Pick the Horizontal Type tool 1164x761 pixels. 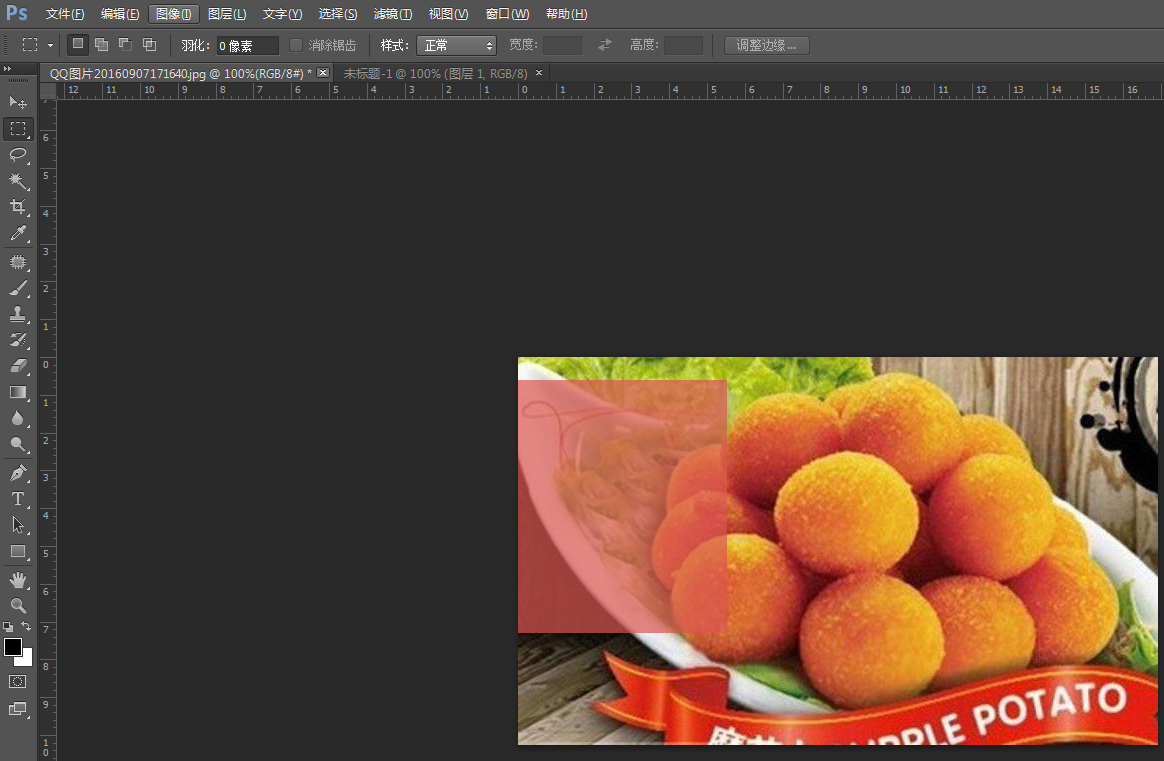[18, 499]
